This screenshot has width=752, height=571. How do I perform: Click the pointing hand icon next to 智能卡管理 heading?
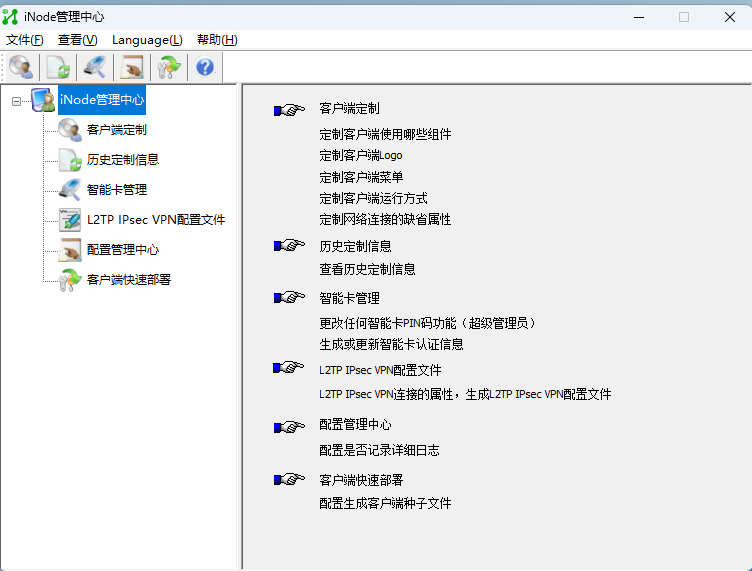pos(289,297)
